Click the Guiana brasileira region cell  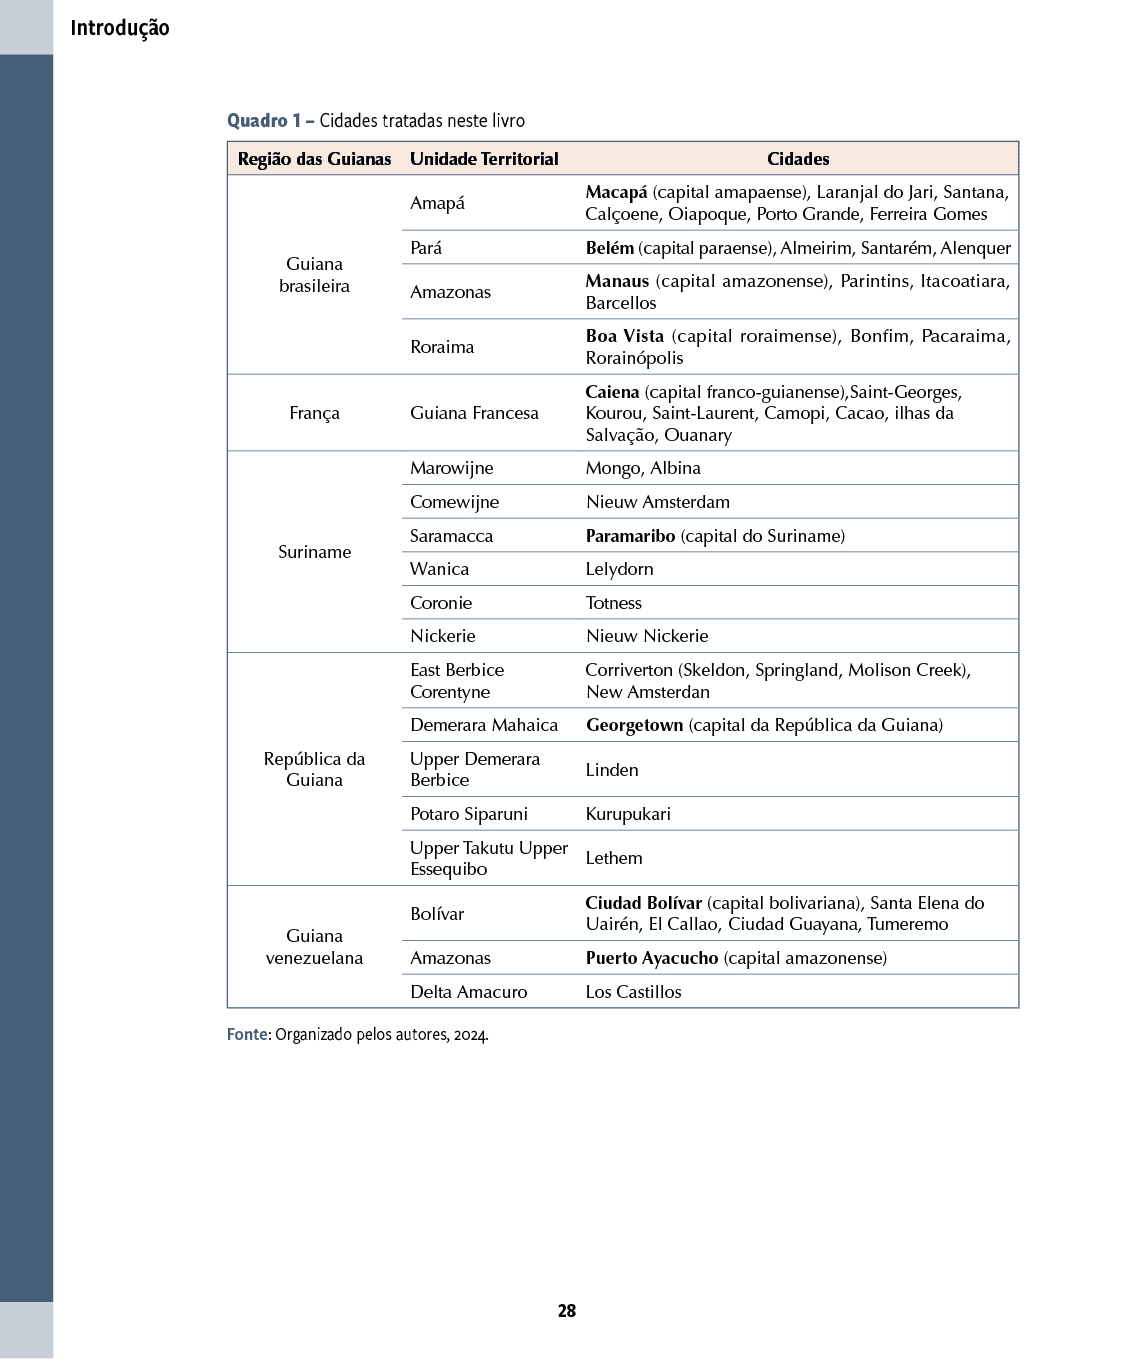(x=314, y=275)
